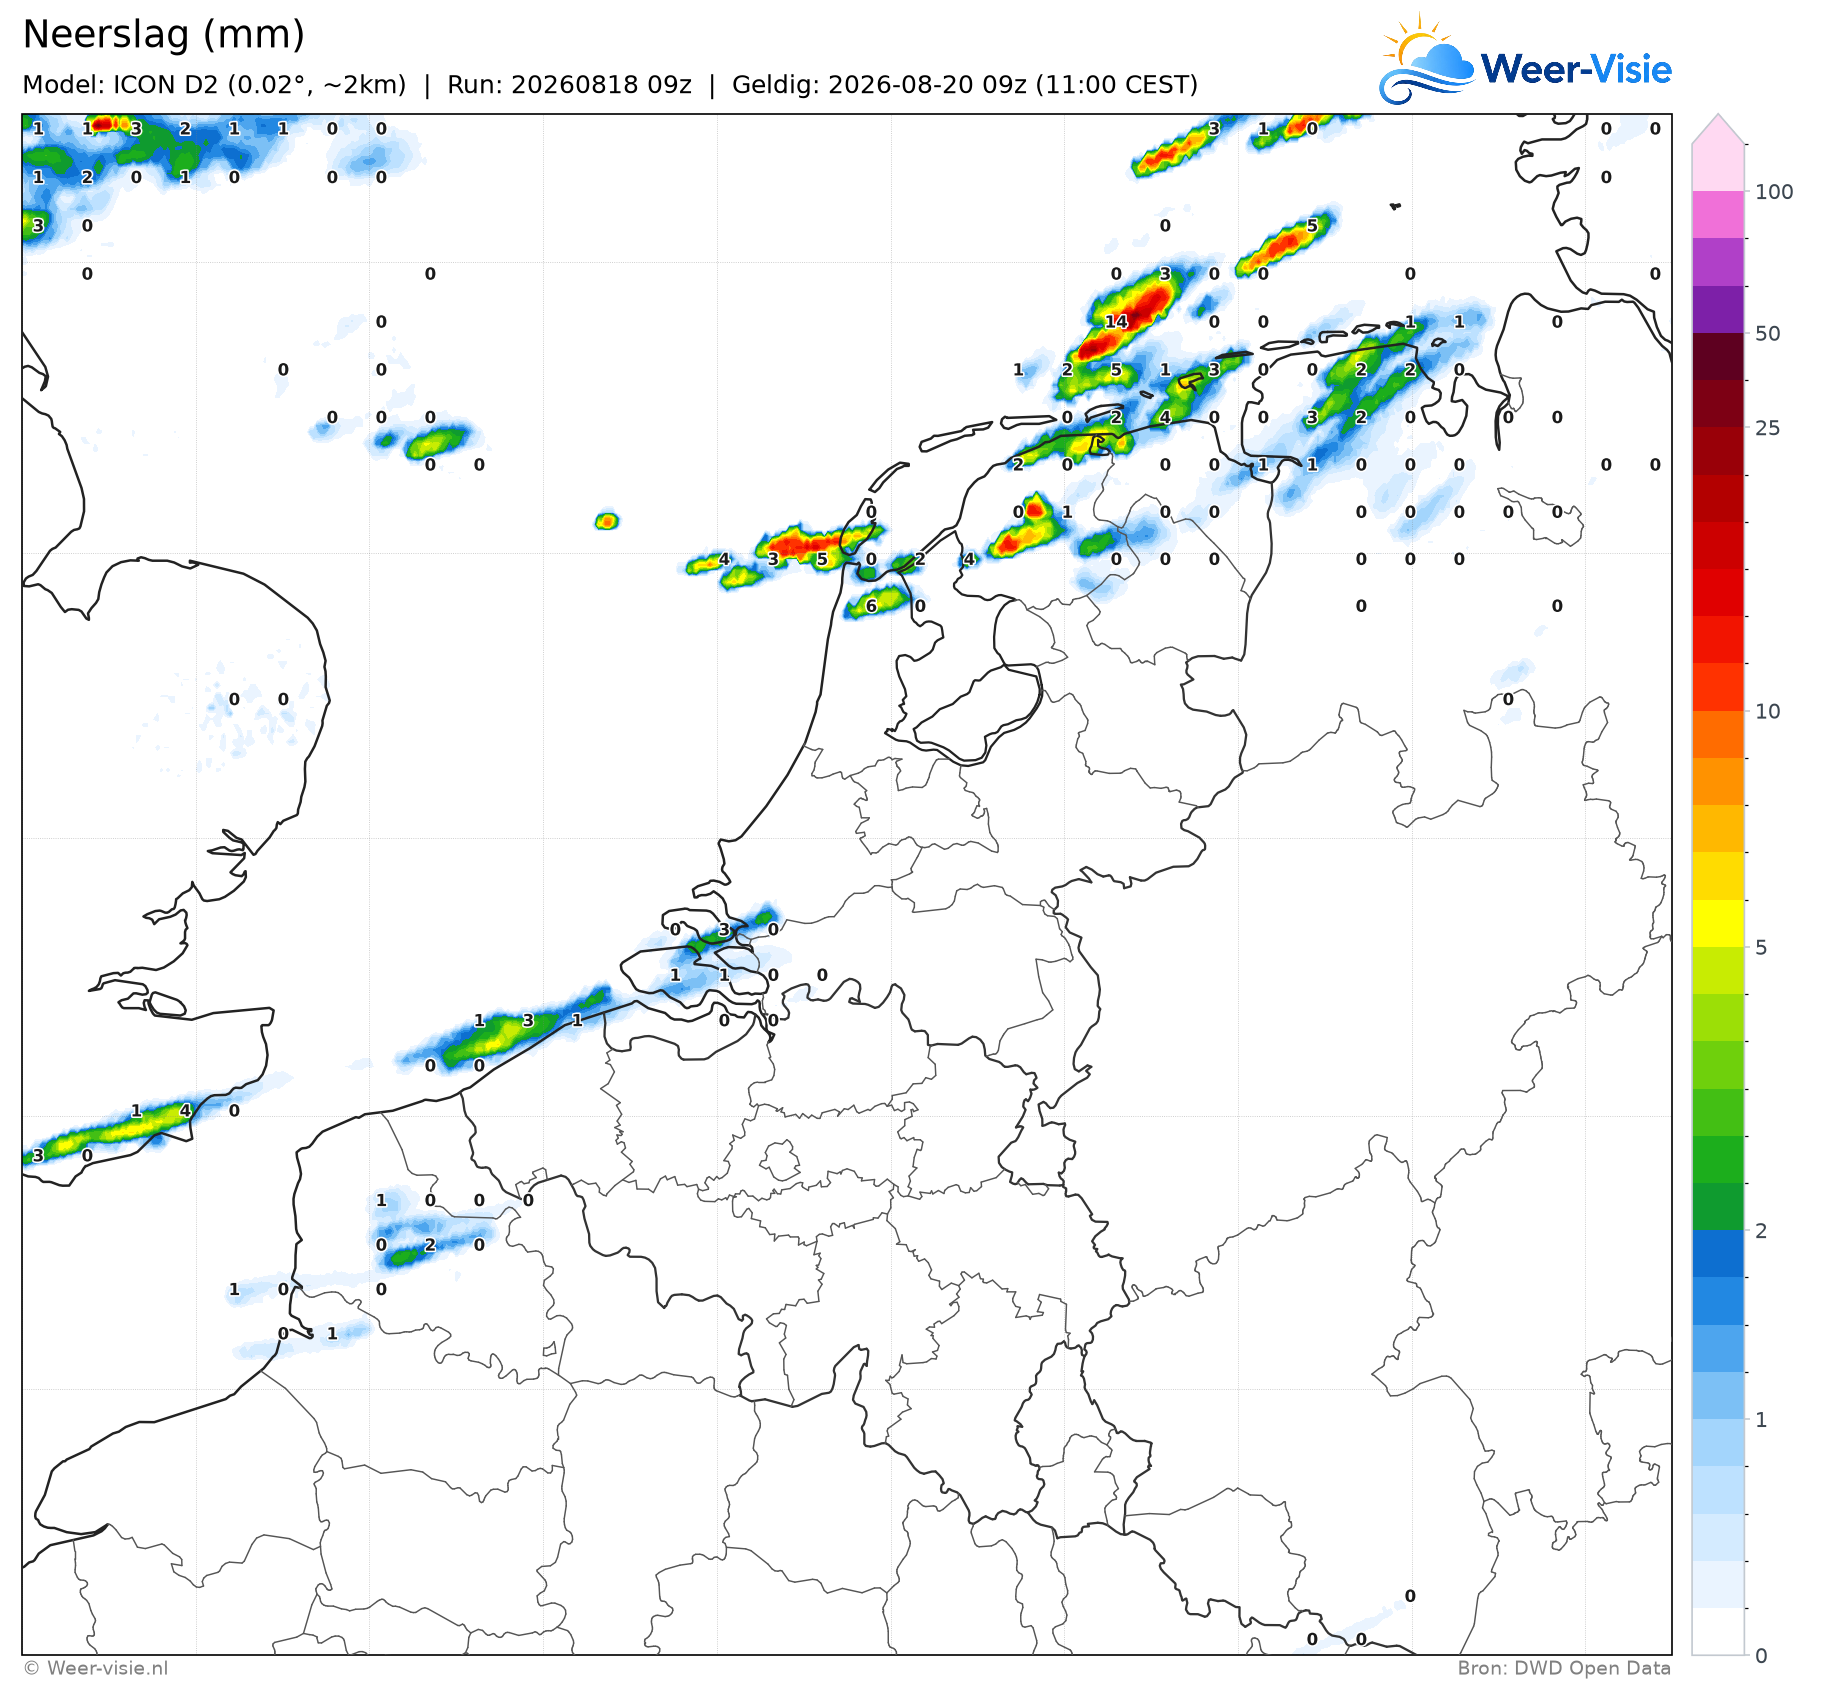Click the 6 mm value near Noord-Holland coast
Image resolution: width=1824 pixels, height=1681 pixels.
(871, 606)
